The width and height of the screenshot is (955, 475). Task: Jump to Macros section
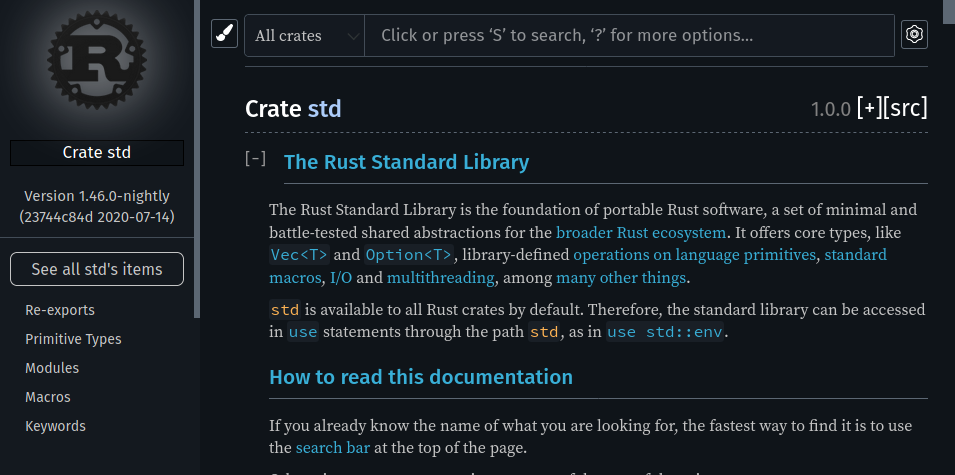click(48, 397)
